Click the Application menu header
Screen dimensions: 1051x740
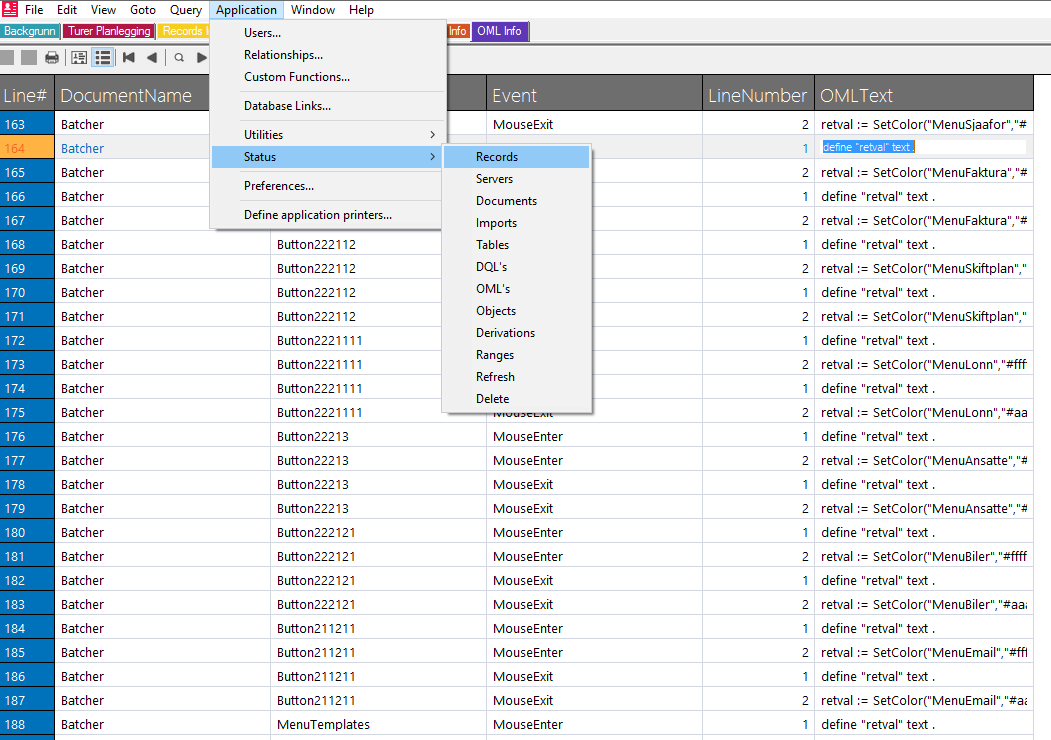[246, 10]
